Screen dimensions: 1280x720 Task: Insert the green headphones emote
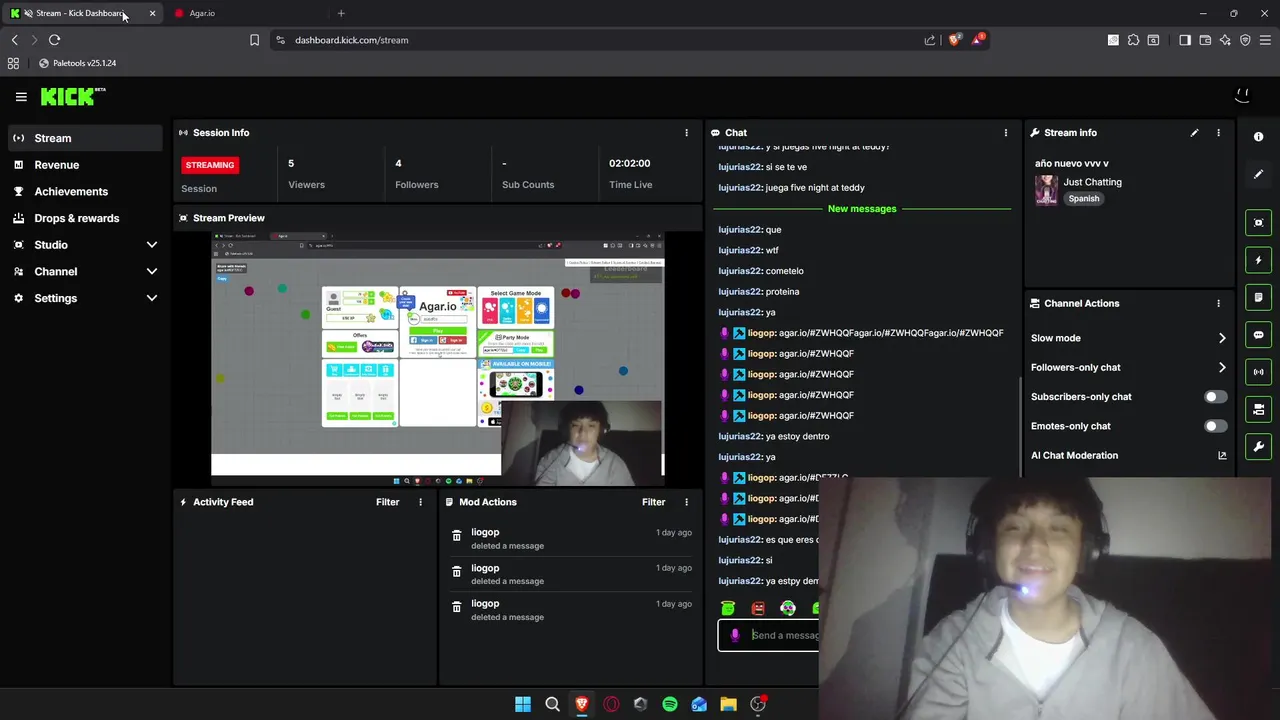coord(788,608)
